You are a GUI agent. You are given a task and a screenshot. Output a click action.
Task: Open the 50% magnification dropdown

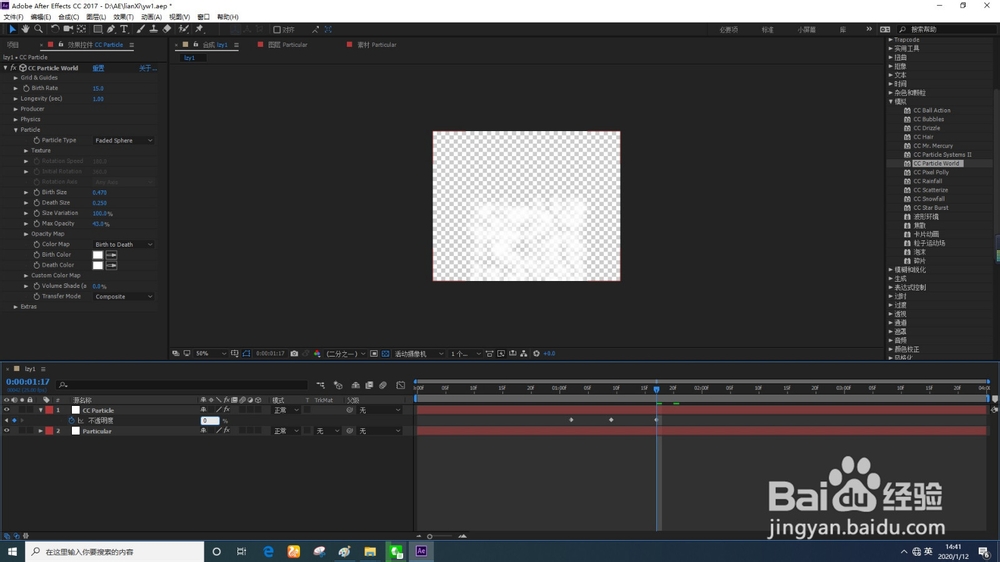pos(210,353)
